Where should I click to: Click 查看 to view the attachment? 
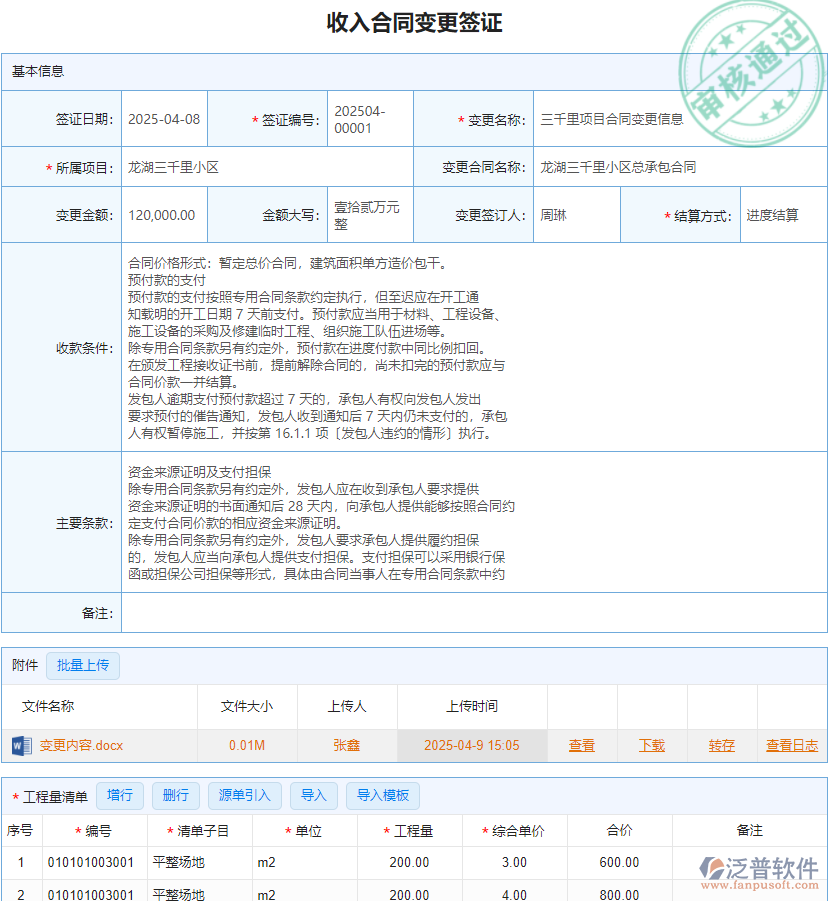[x=582, y=745]
